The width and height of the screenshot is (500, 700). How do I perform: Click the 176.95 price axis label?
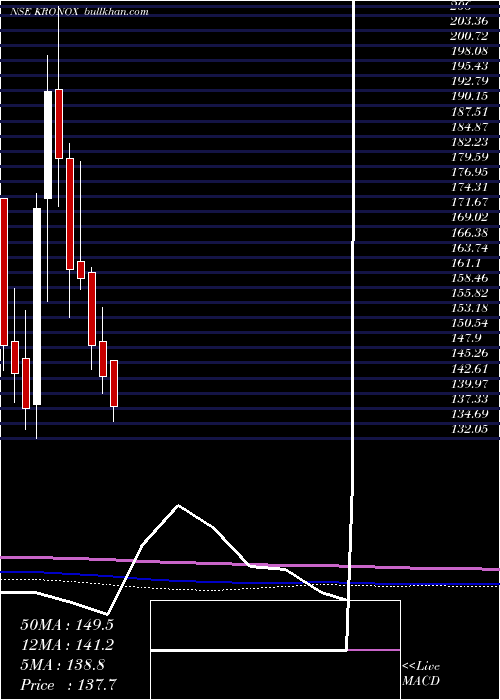click(471, 171)
